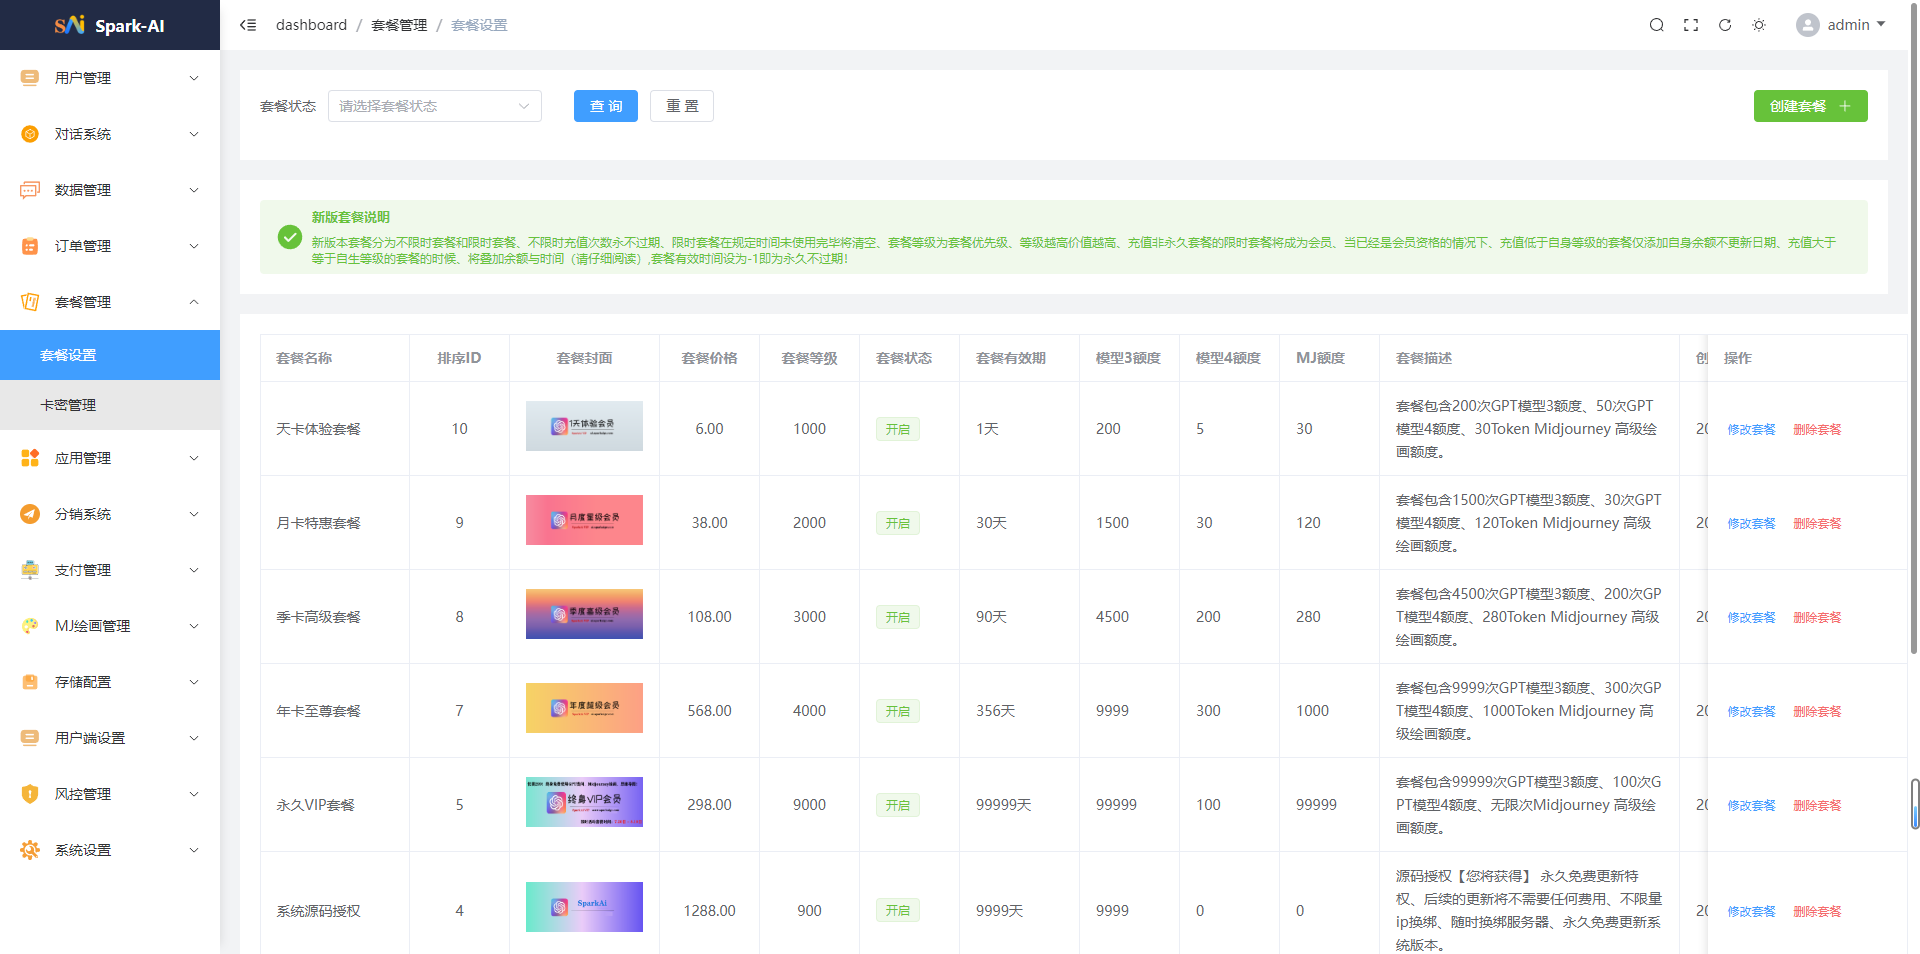This screenshot has height=954, width=1920.
Task: Click the admin avatar icon
Action: pos(1807,25)
